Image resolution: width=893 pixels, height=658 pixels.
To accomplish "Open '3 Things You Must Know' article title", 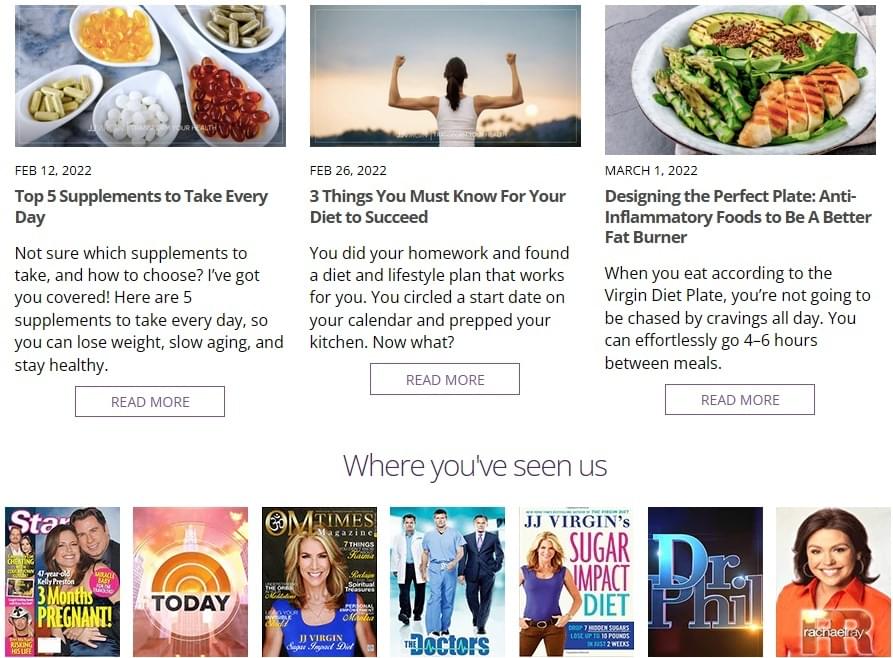I will point(437,206).
